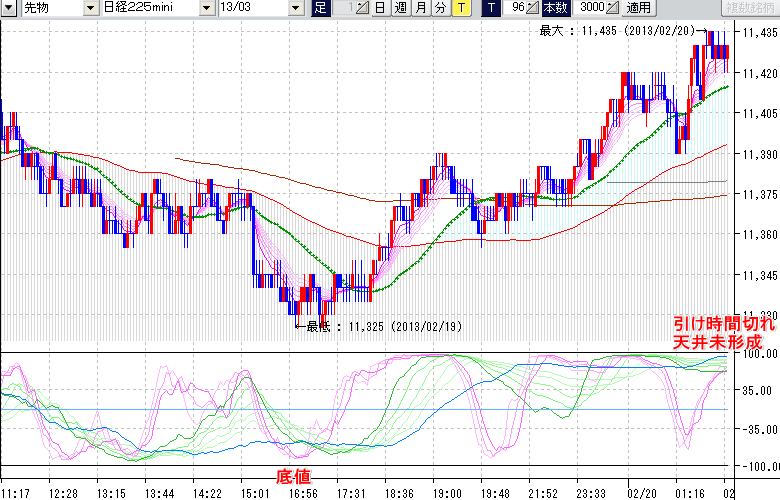Click the yellow T tick button
Viewport: 780px width, 500px height.
pos(460,8)
